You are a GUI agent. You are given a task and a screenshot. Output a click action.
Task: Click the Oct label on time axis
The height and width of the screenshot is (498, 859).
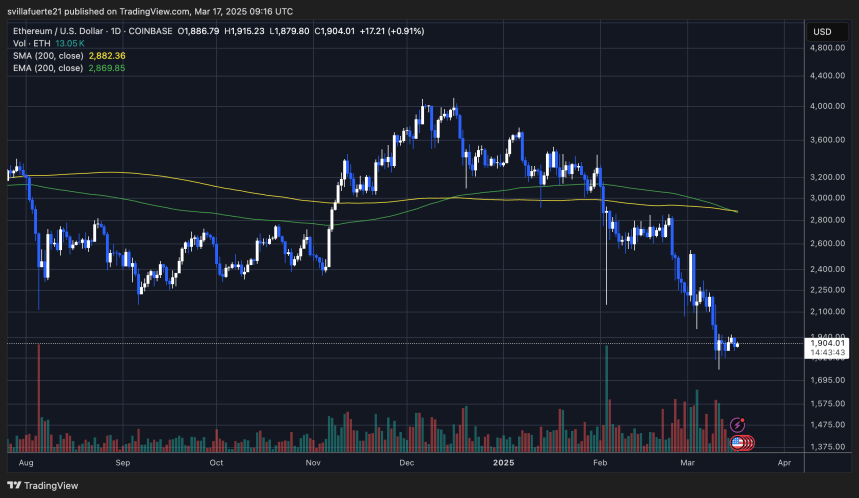216,462
